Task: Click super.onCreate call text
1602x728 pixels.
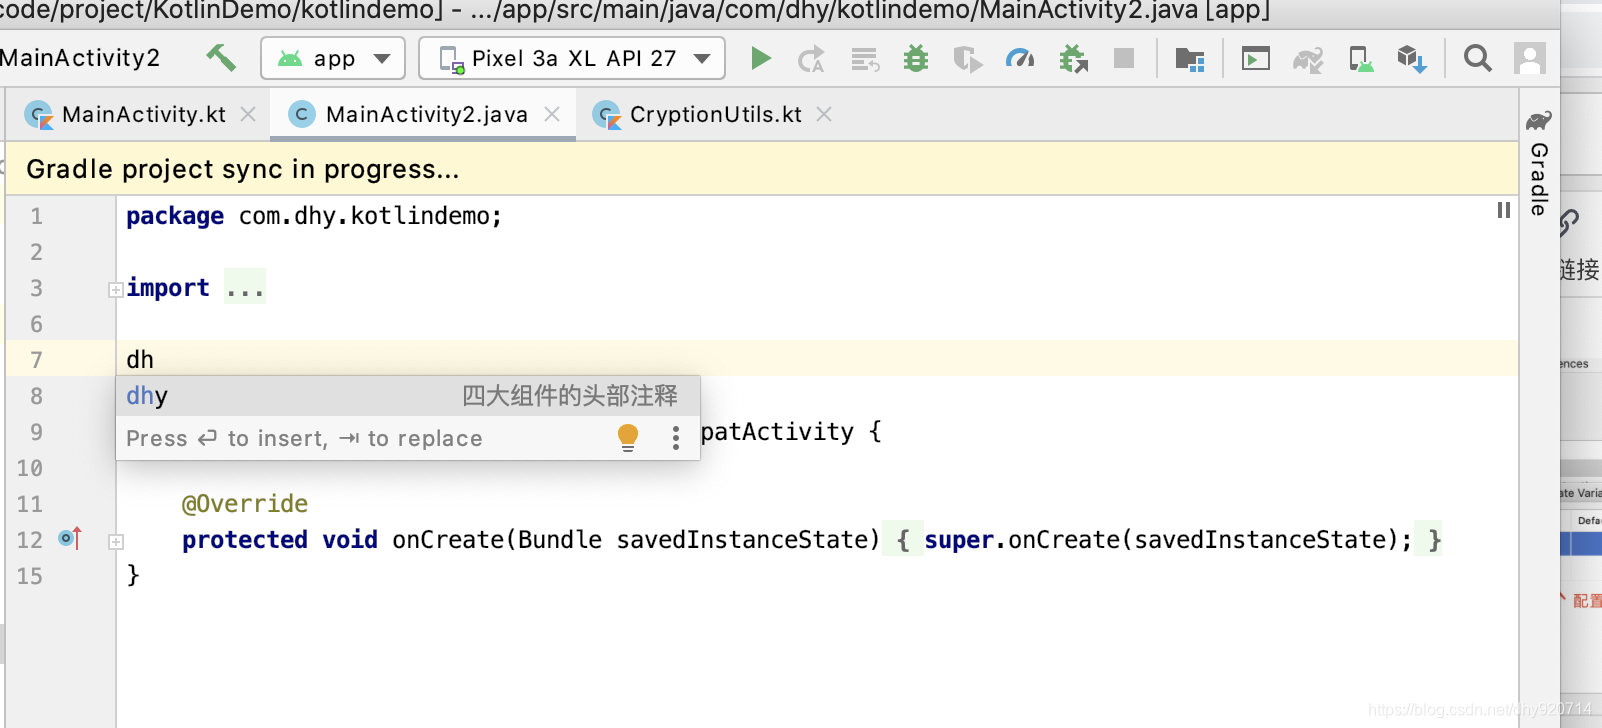Action: (x=1168, y=540)
